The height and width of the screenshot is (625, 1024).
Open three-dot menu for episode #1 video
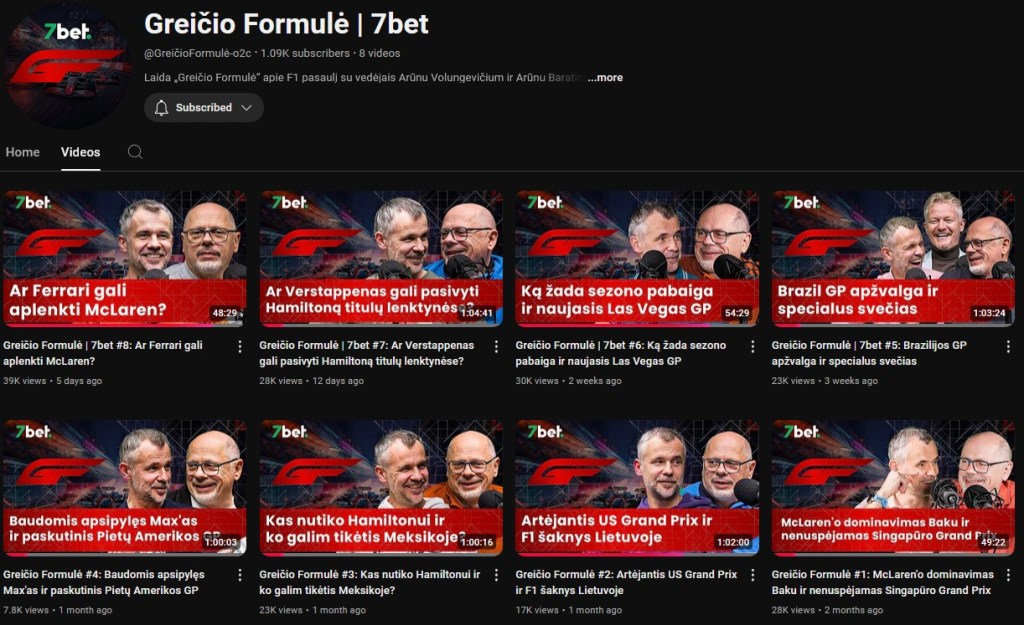pyautogui.click(x=1008, y=575)
